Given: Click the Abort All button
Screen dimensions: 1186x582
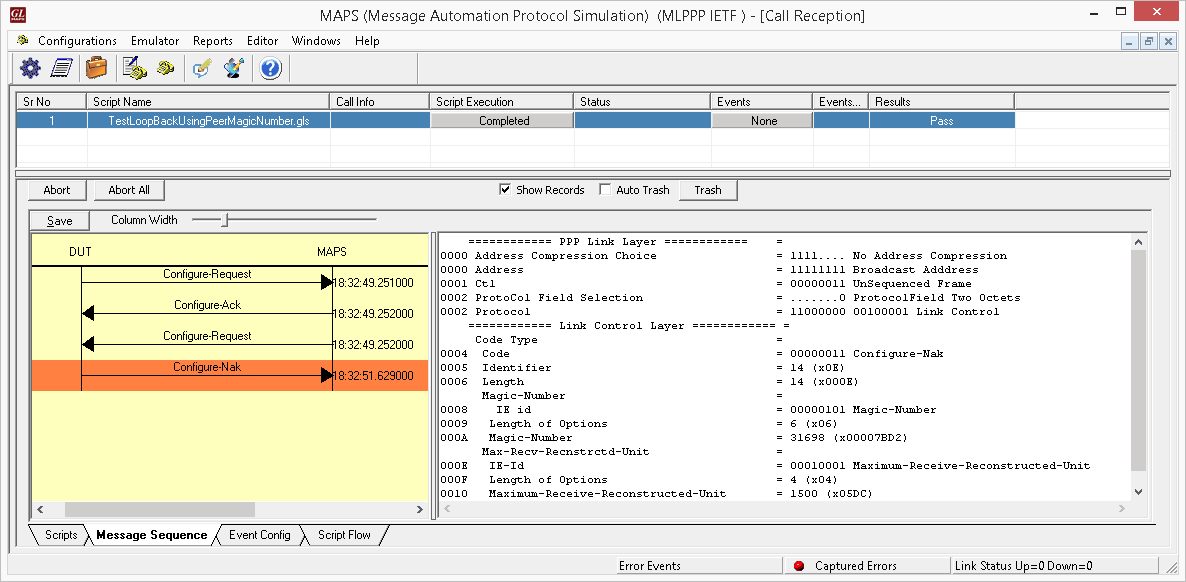Looking at the screenshot, I should [x=129, y=191].
